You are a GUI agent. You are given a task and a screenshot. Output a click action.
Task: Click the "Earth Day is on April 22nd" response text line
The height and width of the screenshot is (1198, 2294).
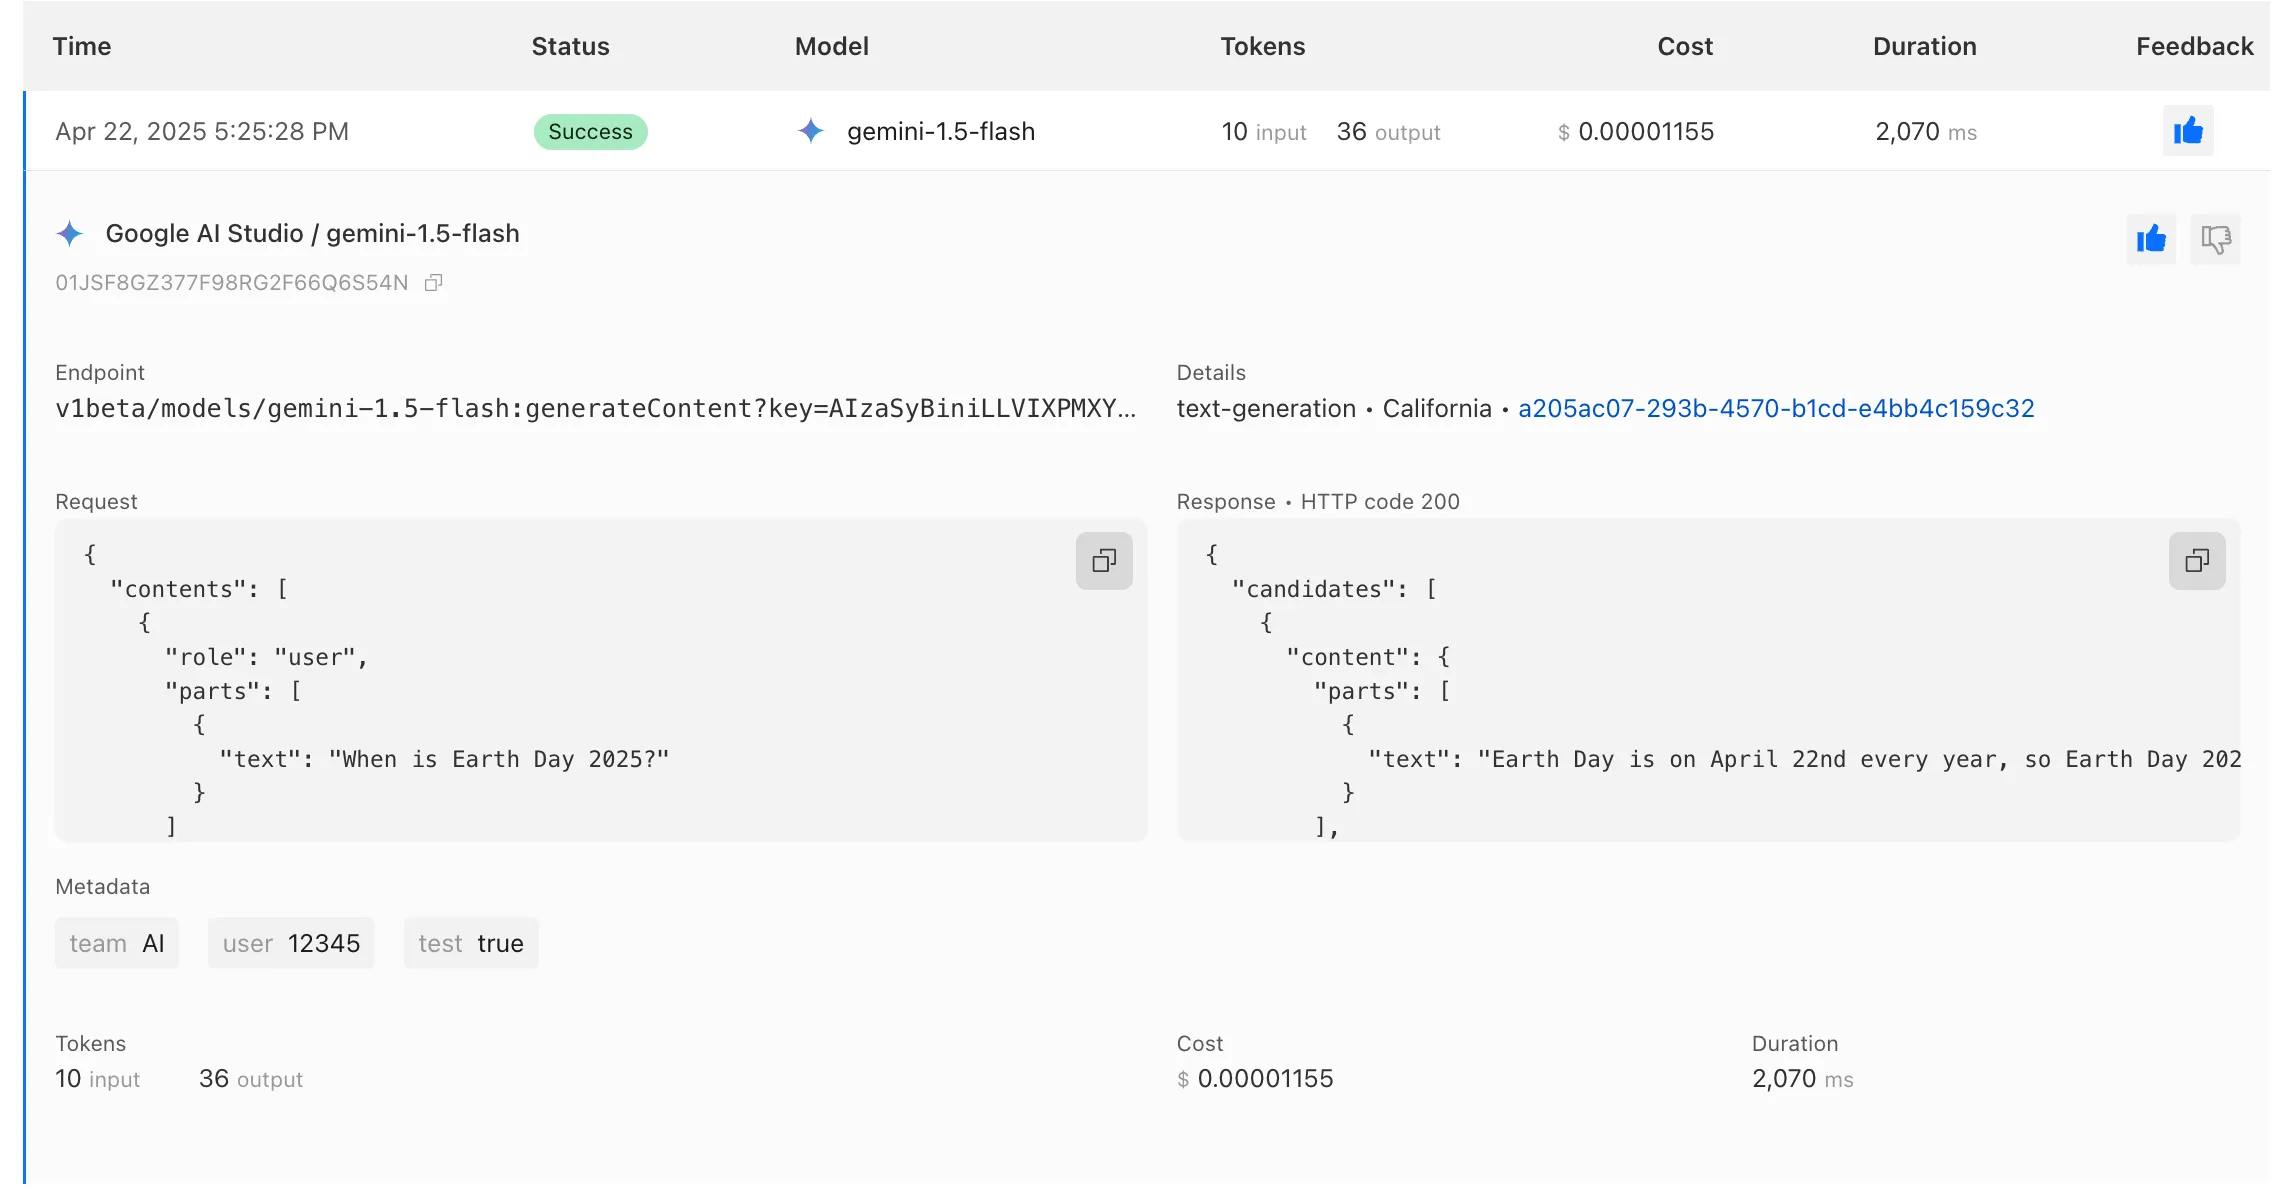click(1805, 759)
